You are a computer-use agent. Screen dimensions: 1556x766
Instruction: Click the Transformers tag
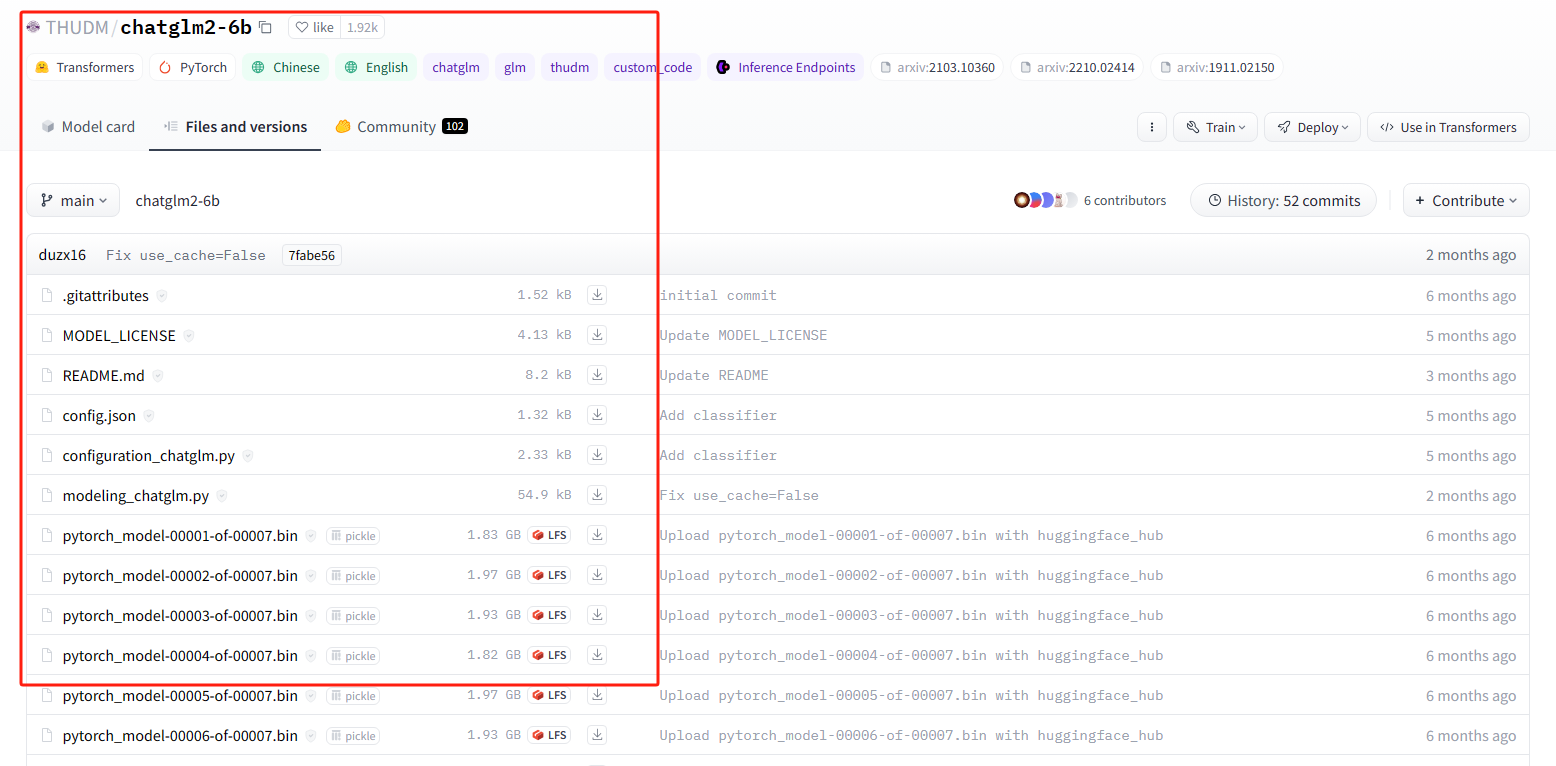84,67
